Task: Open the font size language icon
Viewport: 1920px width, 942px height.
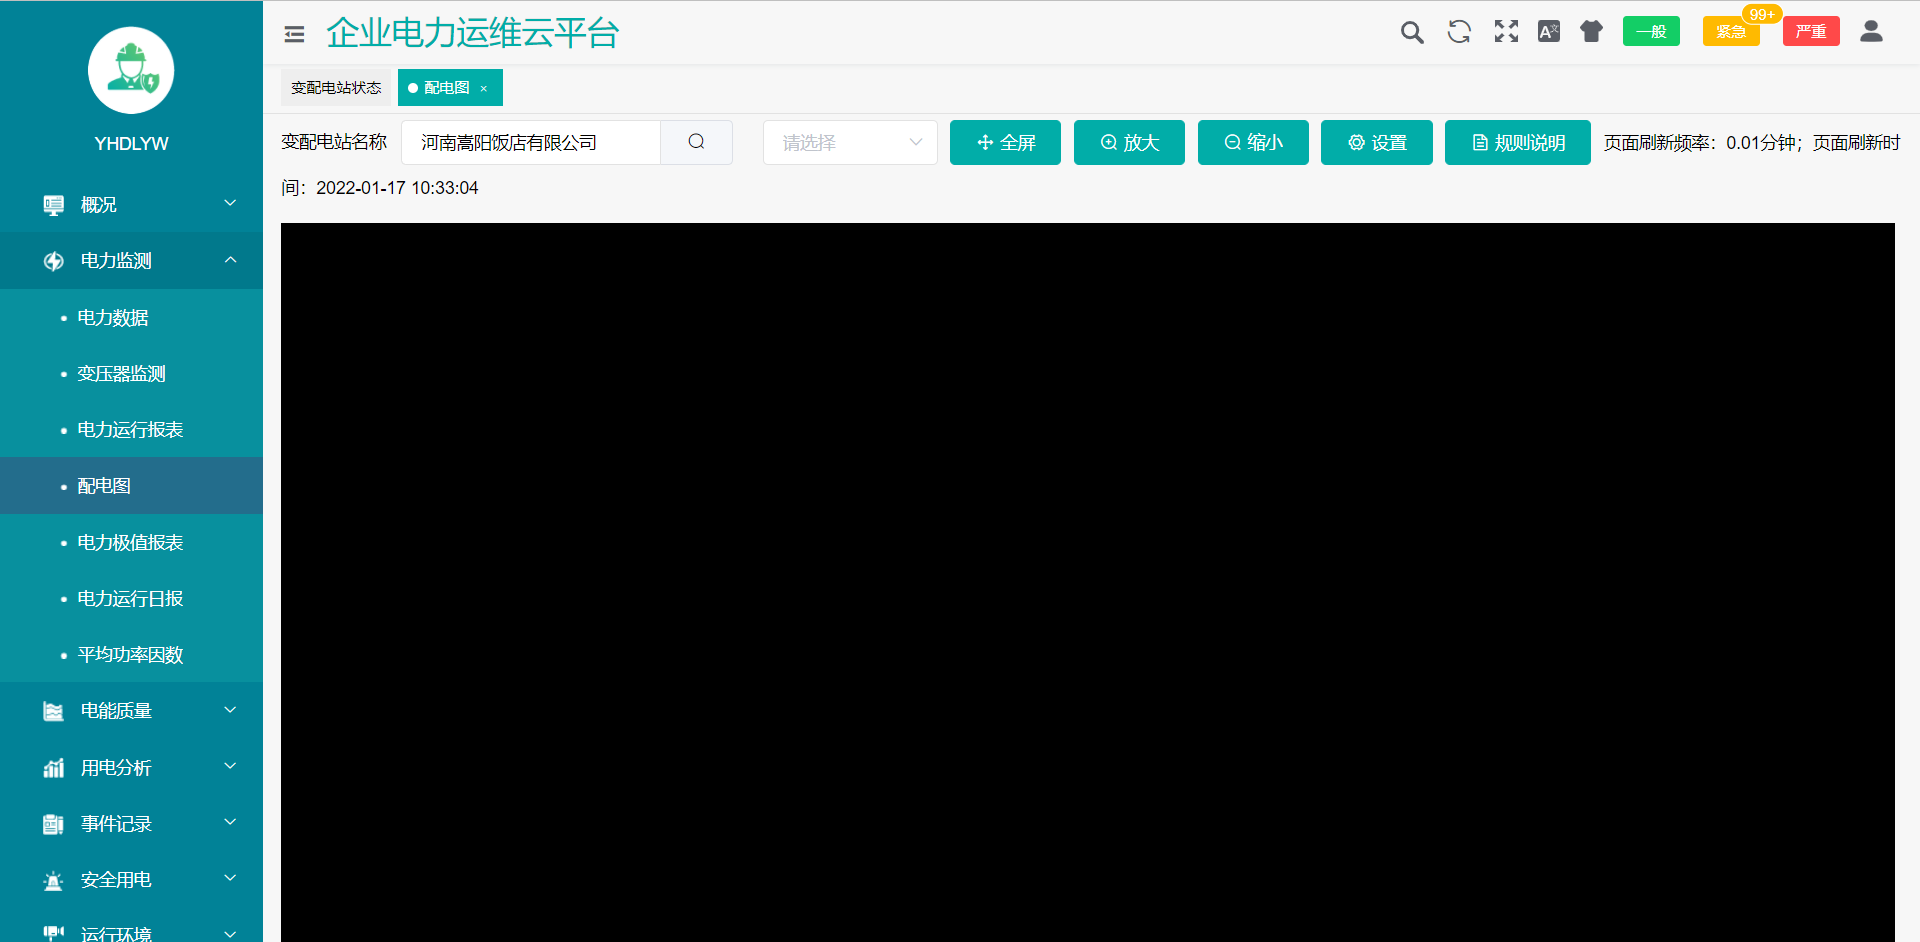Action: pyautogui.click(x=1548, y=32)
